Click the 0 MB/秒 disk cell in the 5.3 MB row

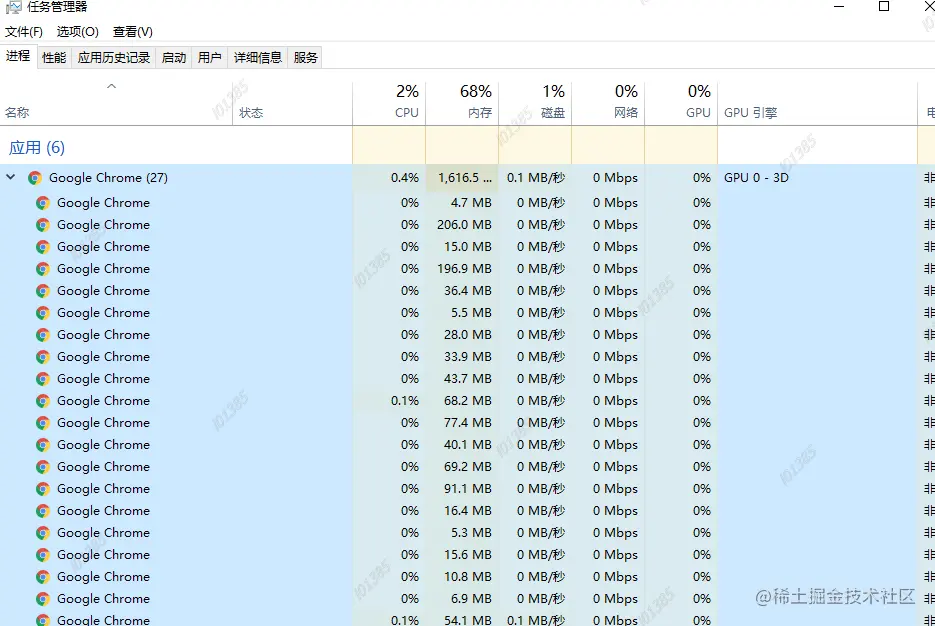535,533
